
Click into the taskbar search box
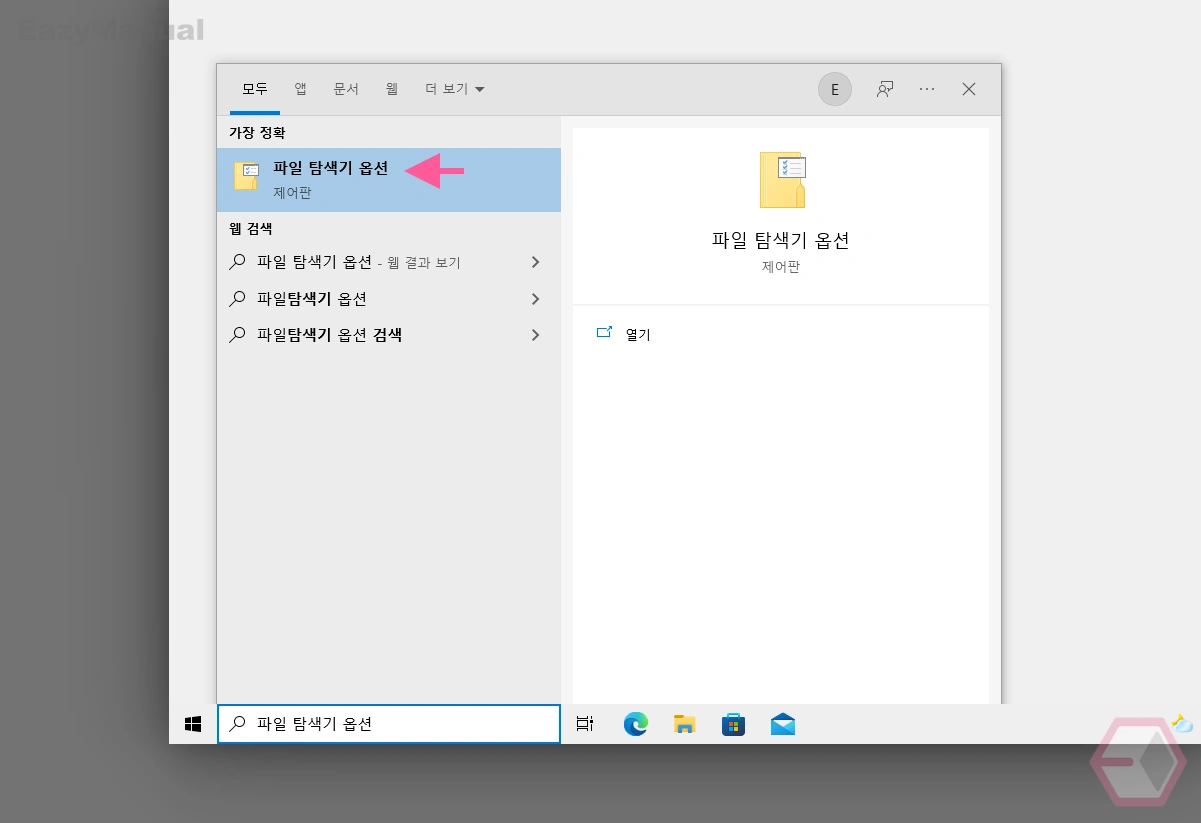click(389, 724)
